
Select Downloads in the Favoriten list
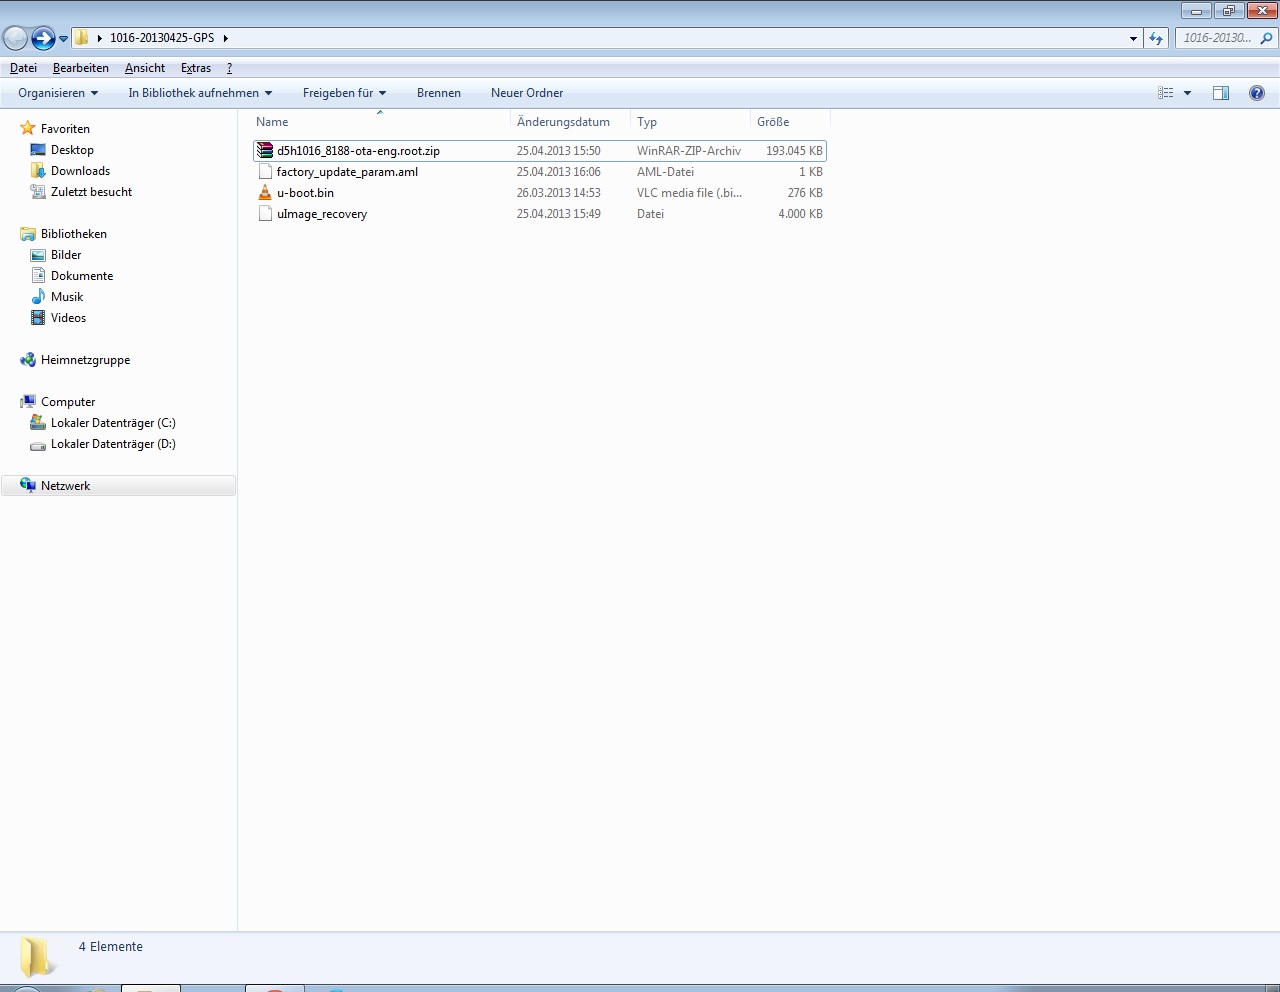tap(80, 171)
